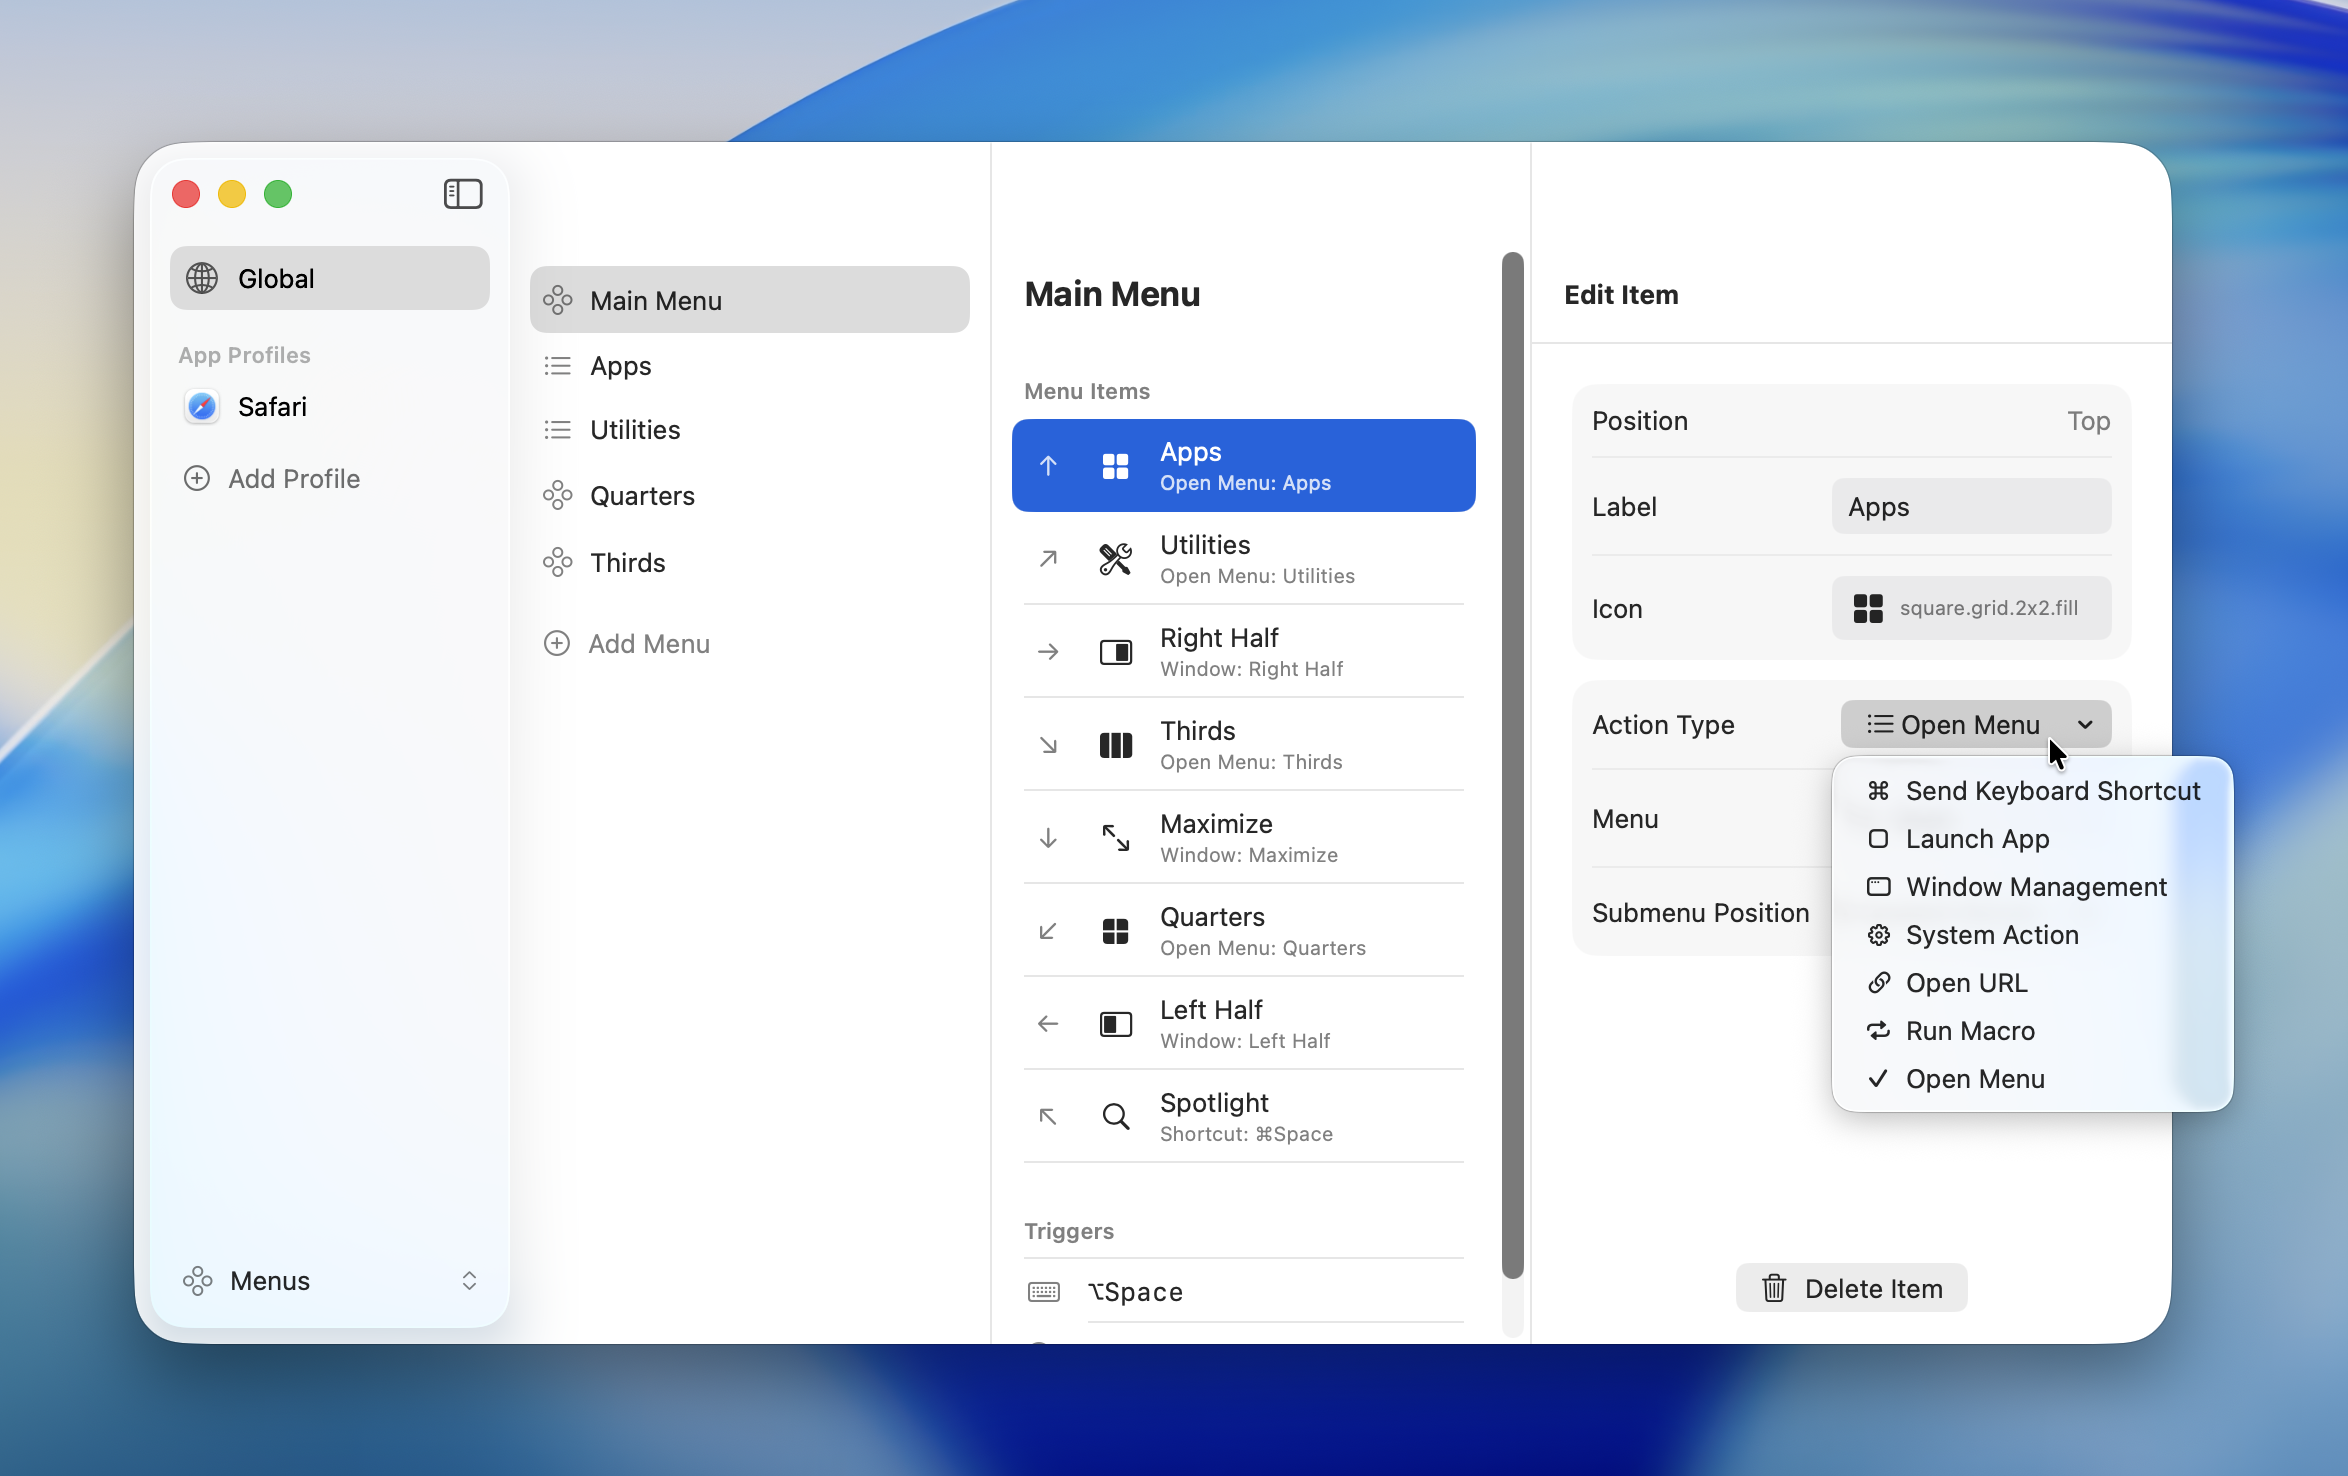Screen dimensions: 2348x1476
Task: Click the Thirds columns icon in Menu Items
Action: [x=1114, y=744]
